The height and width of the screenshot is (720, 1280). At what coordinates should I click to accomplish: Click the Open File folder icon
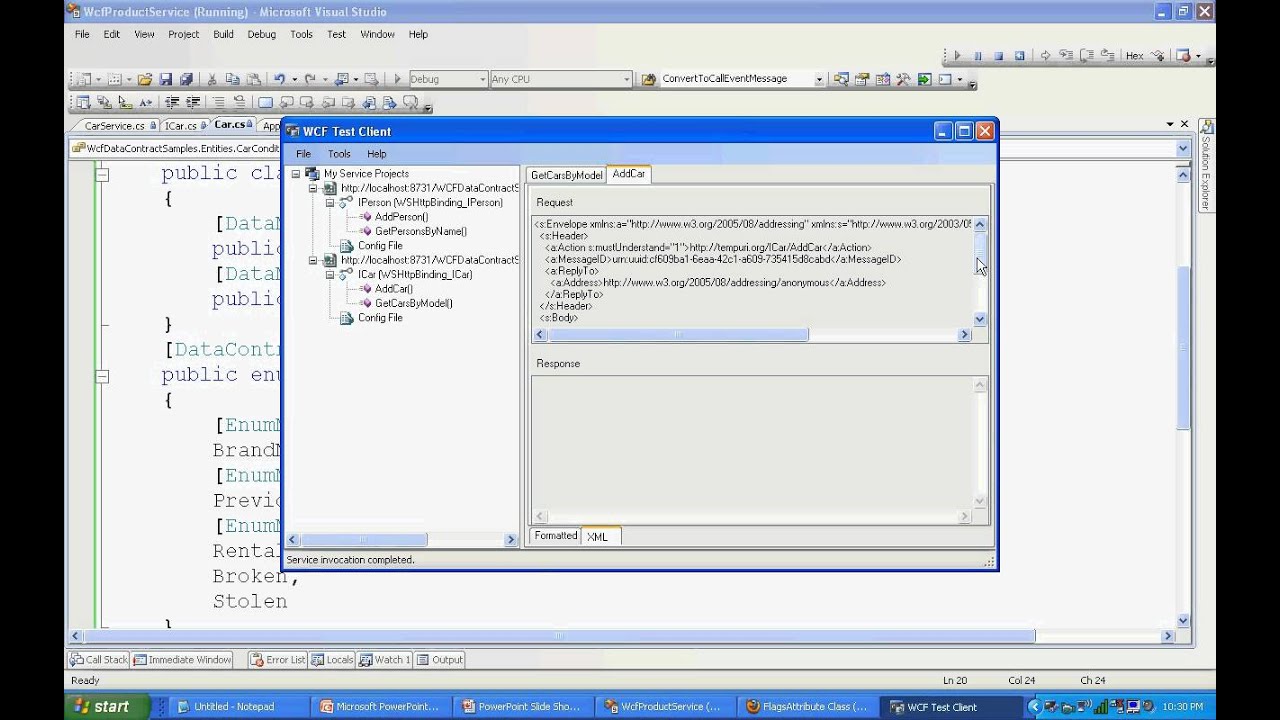click(x=145, y=79)
